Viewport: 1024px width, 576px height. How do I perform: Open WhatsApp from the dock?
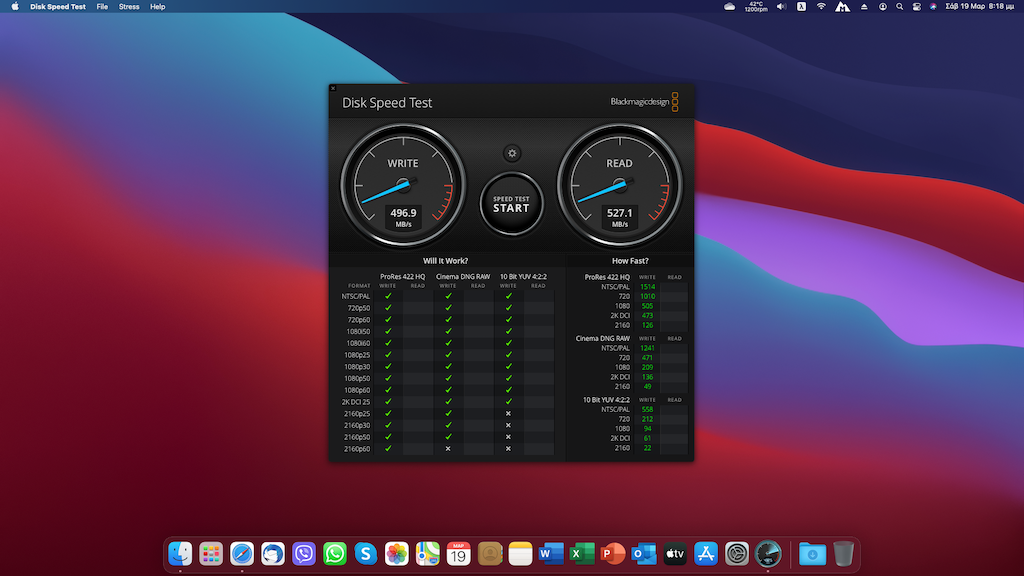tap(334, 554)
